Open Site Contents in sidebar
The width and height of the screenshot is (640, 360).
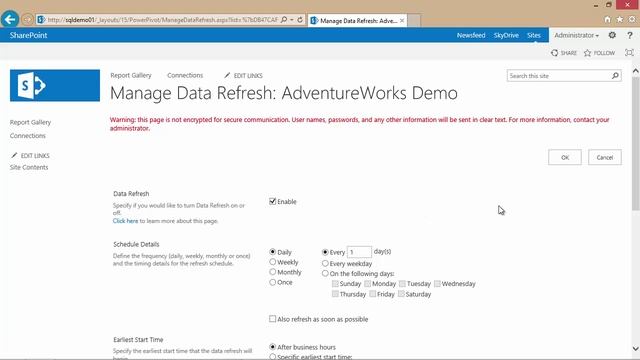click(x=29, y=167)
